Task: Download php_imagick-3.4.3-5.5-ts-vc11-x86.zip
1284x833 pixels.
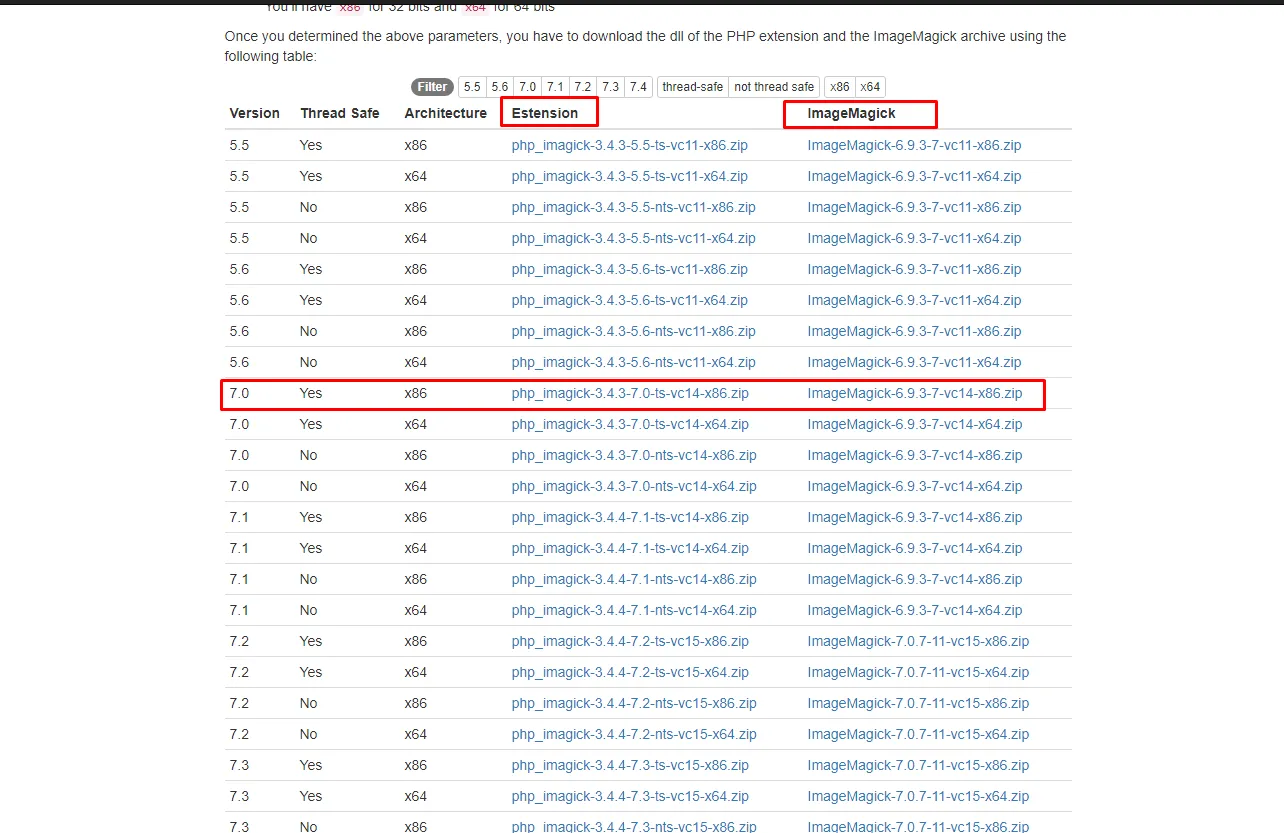Action: coord(630,145)
